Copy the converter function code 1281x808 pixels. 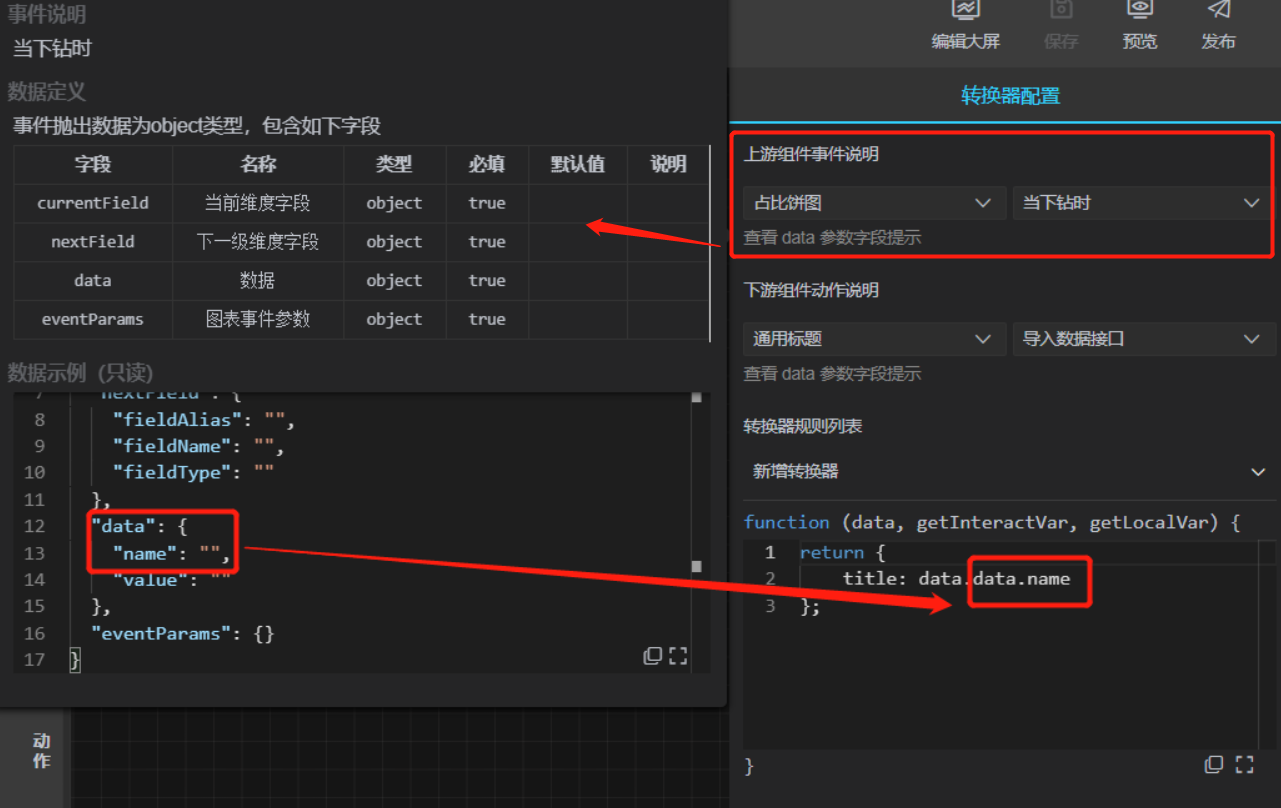pos(1214,765)
